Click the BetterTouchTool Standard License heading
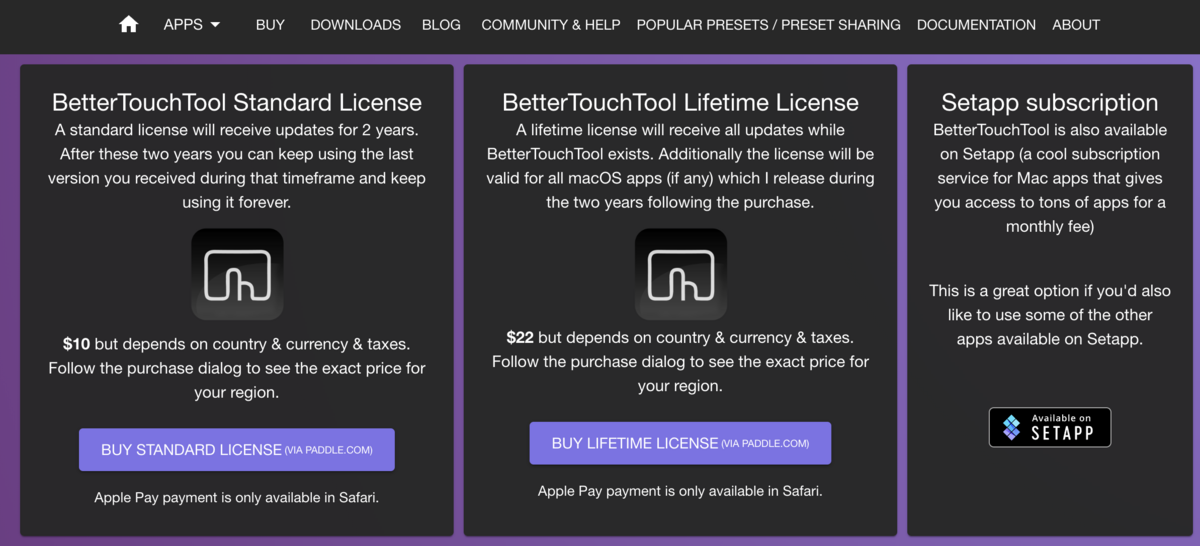 click(237, 102)
